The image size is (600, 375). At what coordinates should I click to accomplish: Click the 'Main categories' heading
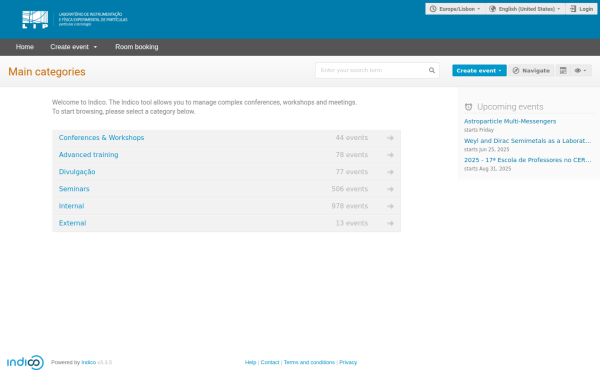tap(47, 72)
